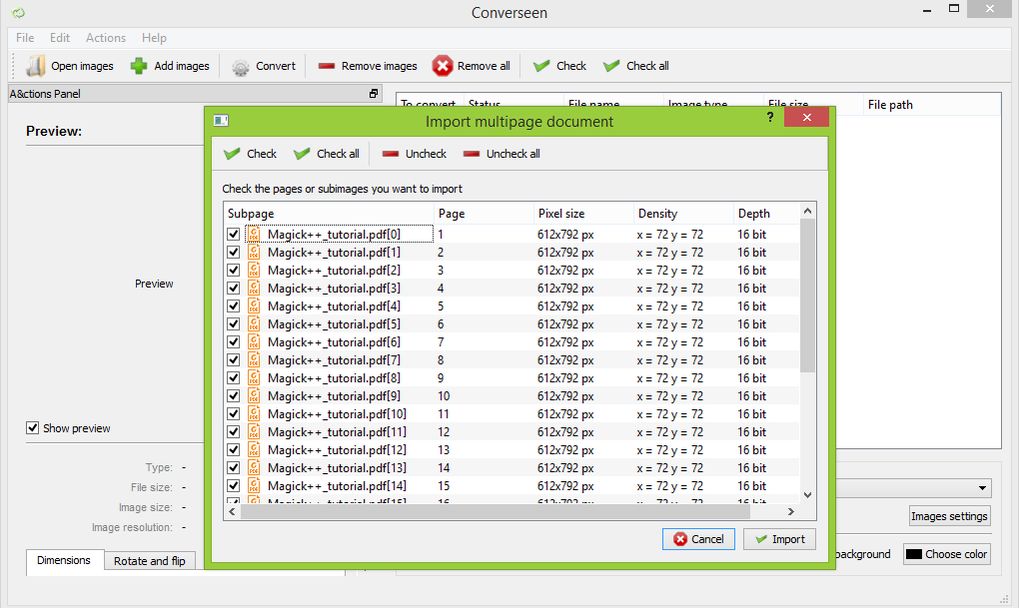Uncheck Magick++_tutorial.pdf[0] checkbox
The image size is (1019, 608).
tap(233, 234)
